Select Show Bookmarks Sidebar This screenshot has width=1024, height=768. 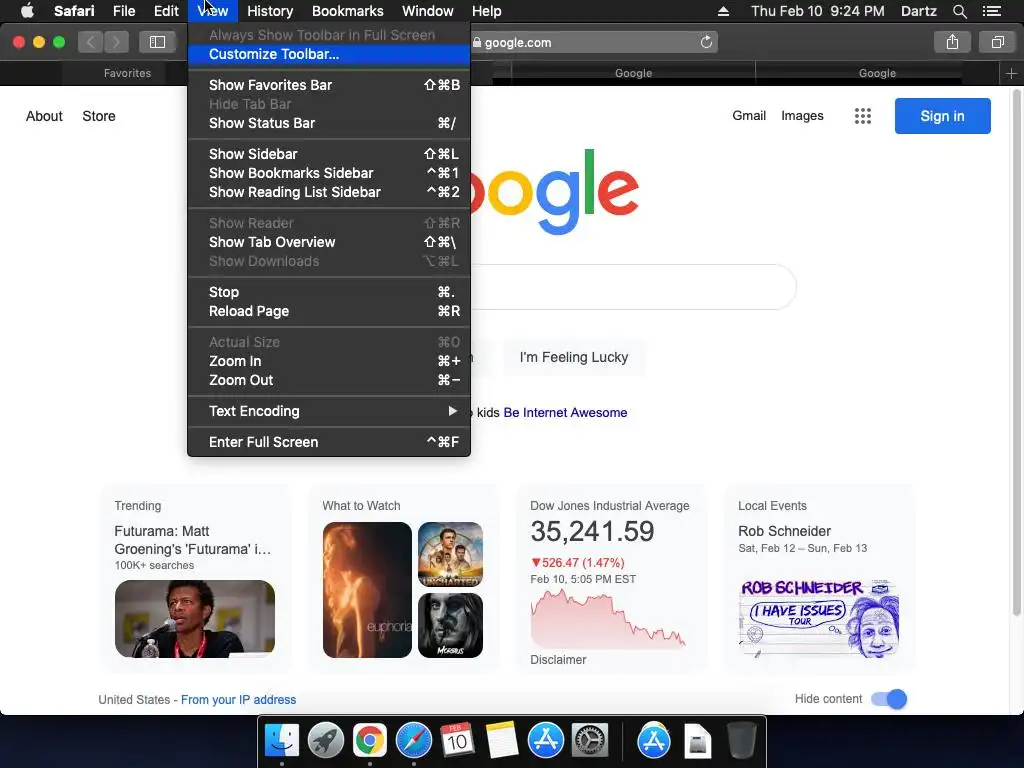(x=329, y=173)
